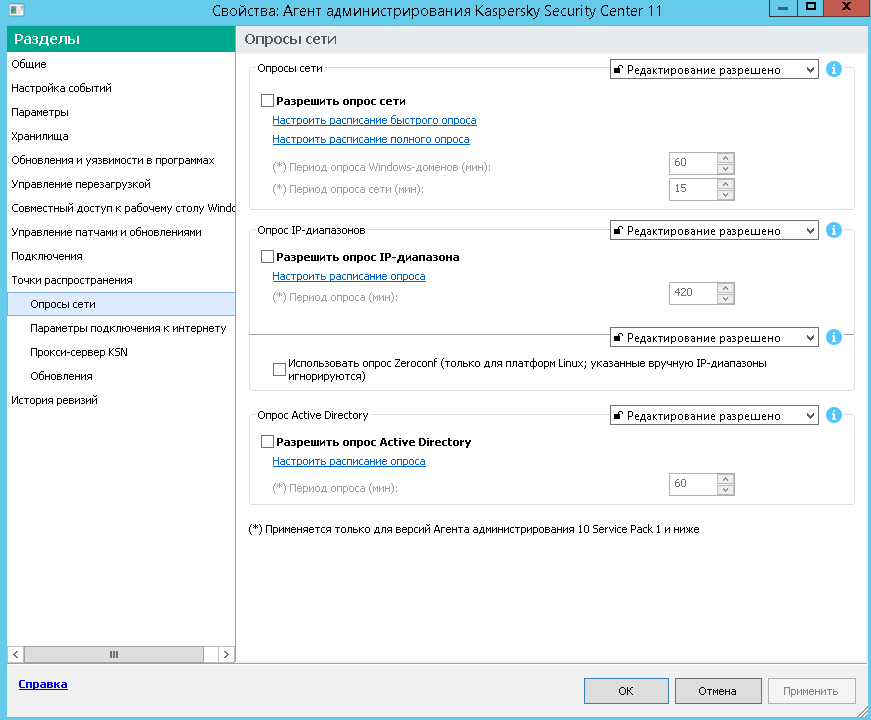The width and height of the screenshot is (871, 720).
Task: Open Настройка событий section
Action: click(61, 88)
